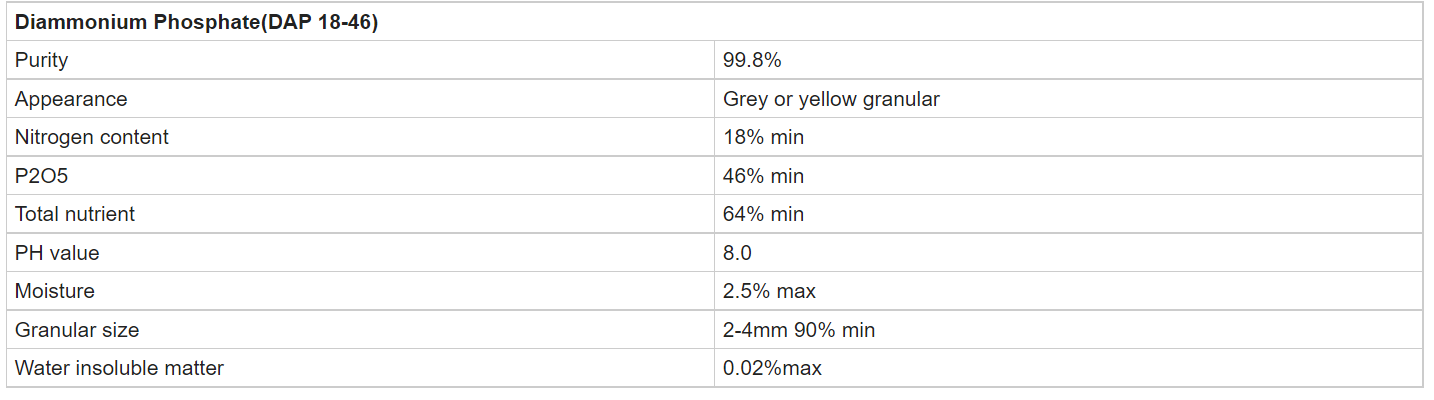
Task: Click the 46% min value cell
Action: click(x=763, y=176)
